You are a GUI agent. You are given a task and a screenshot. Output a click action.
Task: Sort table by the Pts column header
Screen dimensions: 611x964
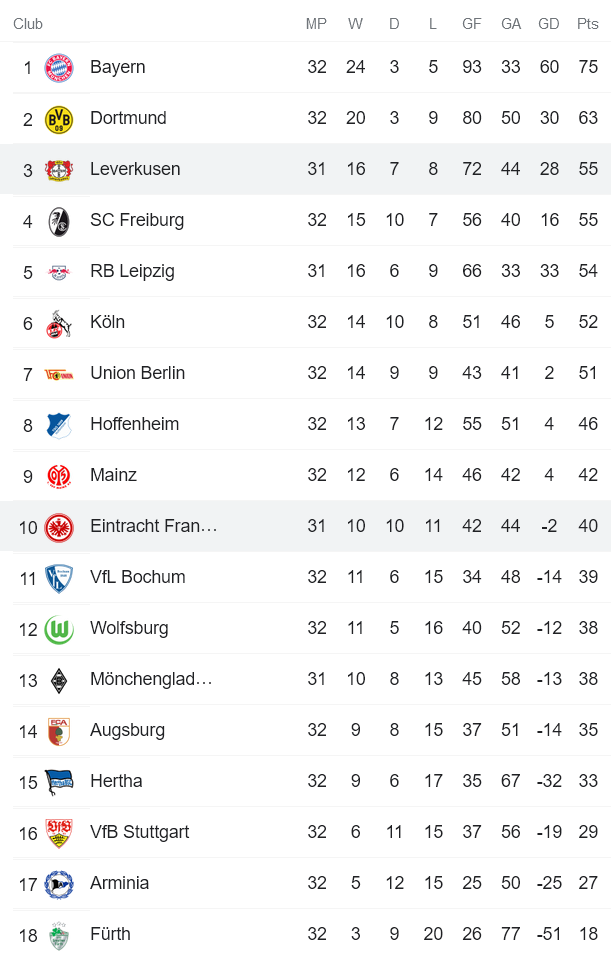(587, 23)
